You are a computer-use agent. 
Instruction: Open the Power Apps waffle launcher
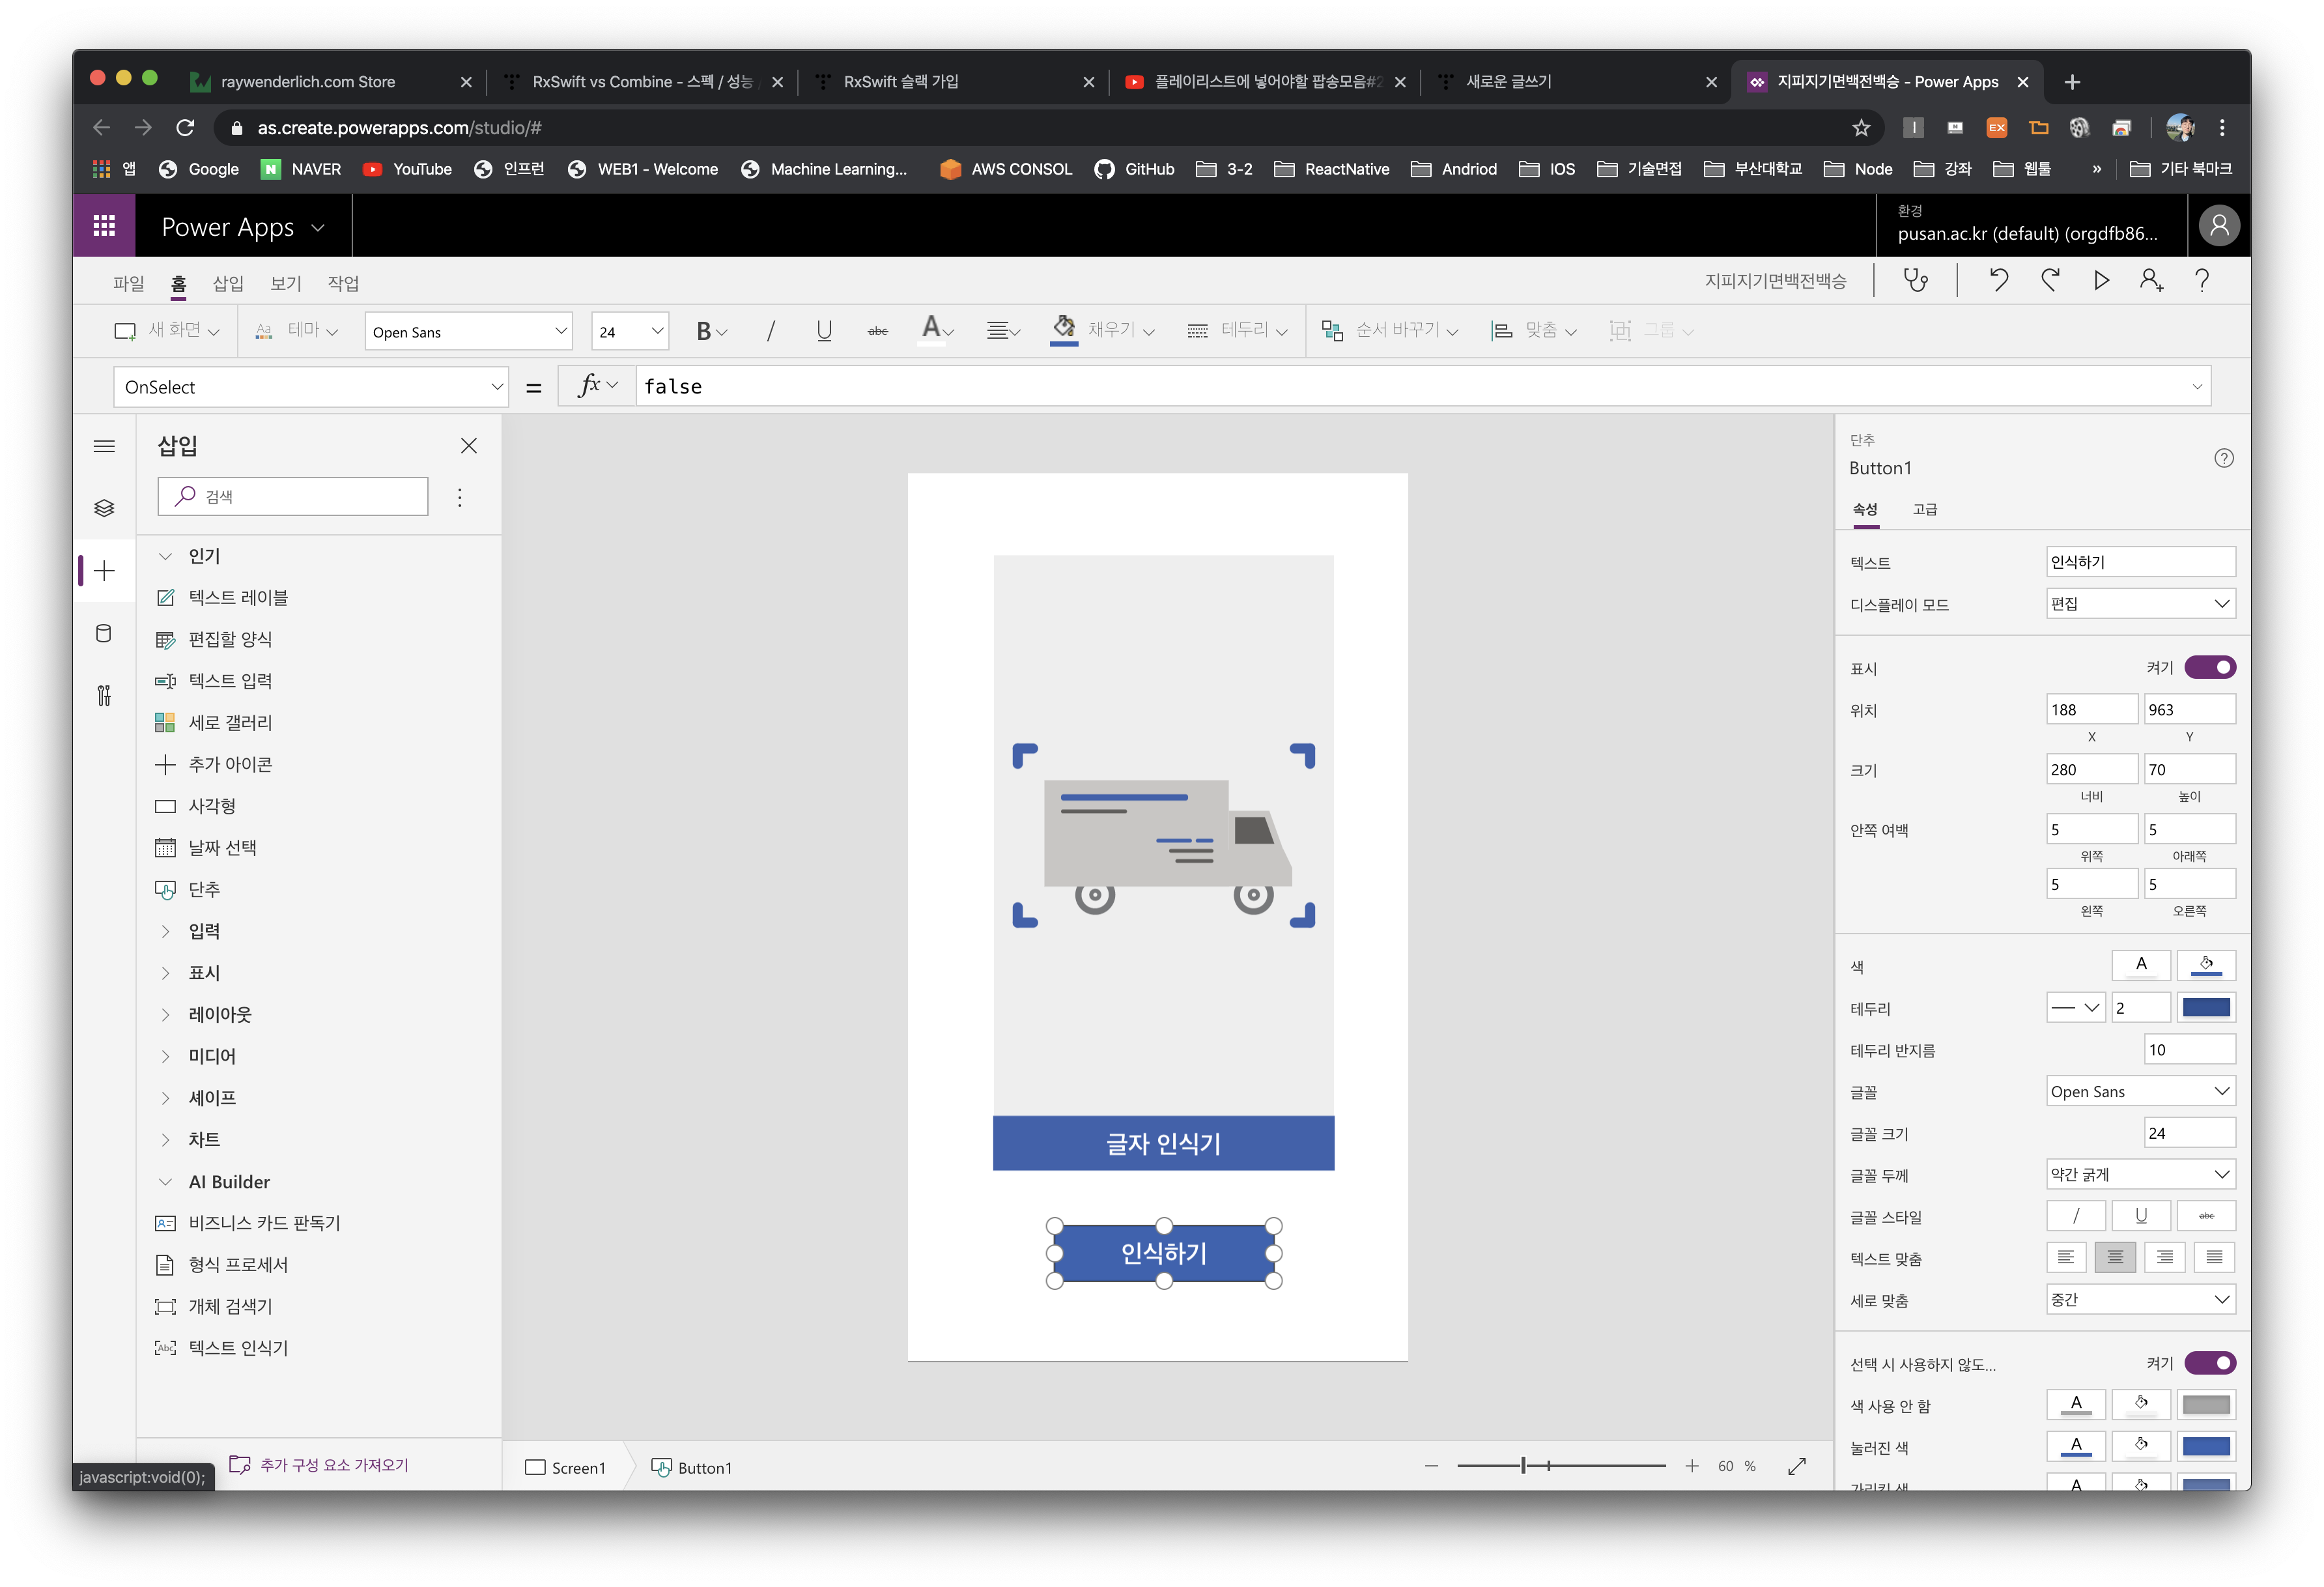pyautogui.click(x=104, y=226)
